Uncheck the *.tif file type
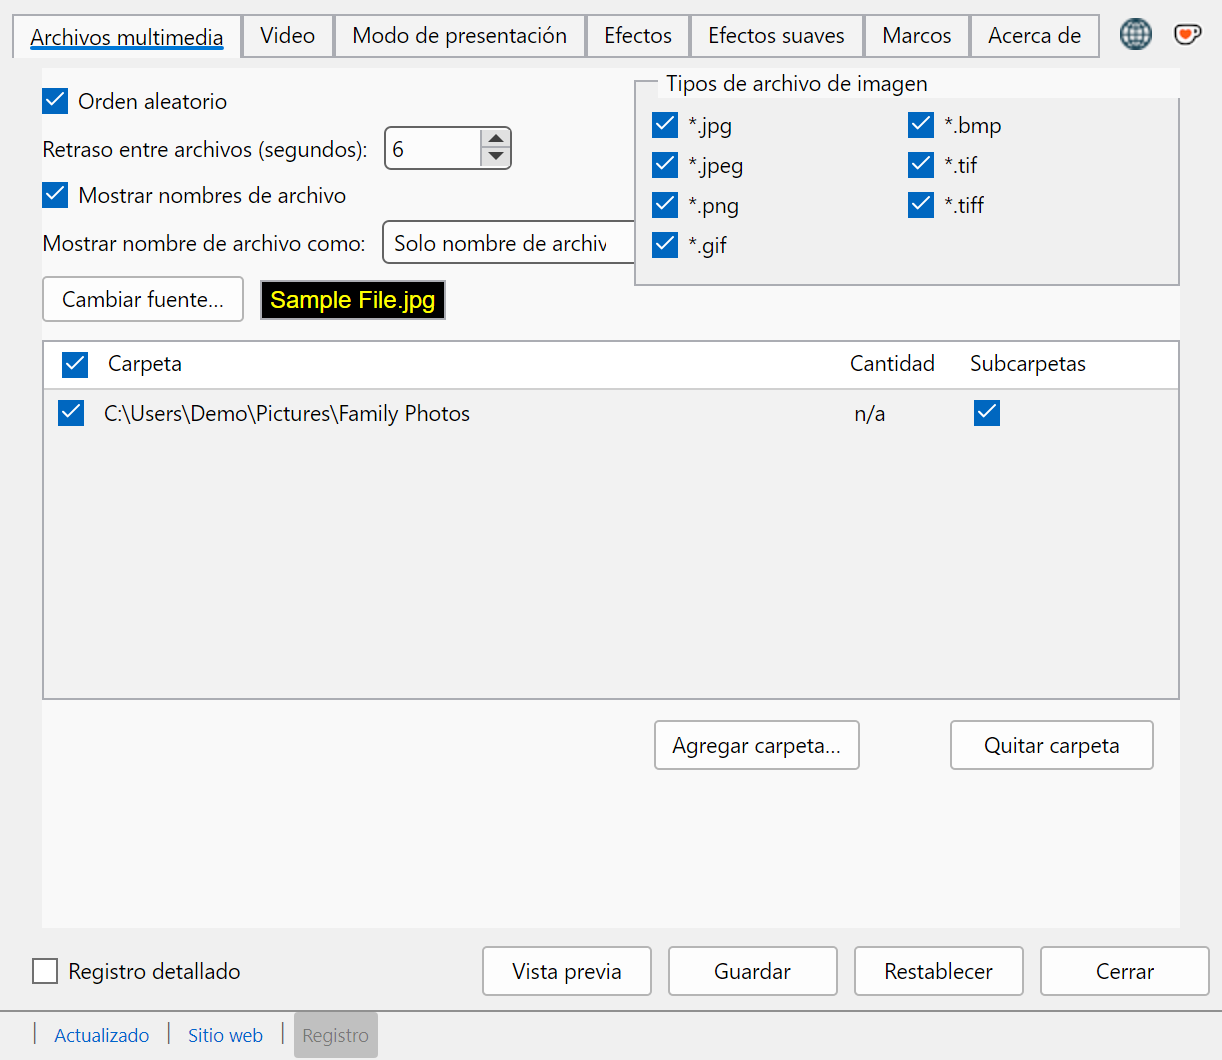Screen dimensions: 1222x1060 (921, 165)
